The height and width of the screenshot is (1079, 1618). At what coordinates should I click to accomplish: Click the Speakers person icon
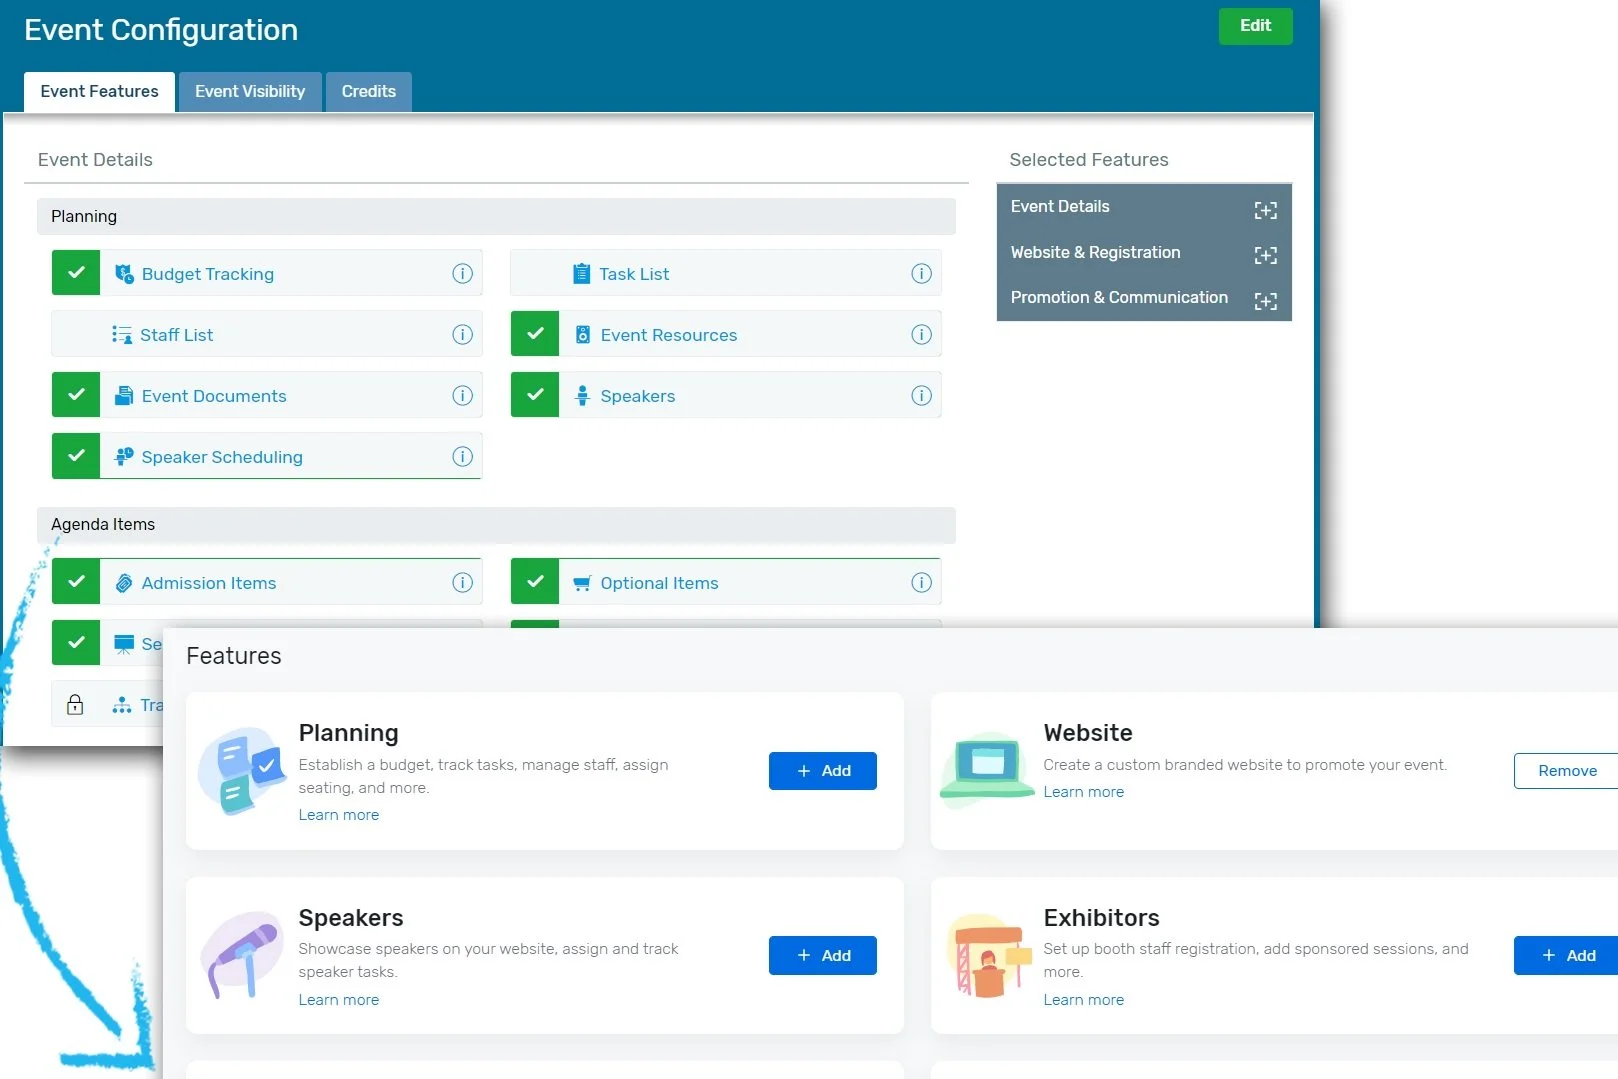pyautogui.click(x=582, y=395)
